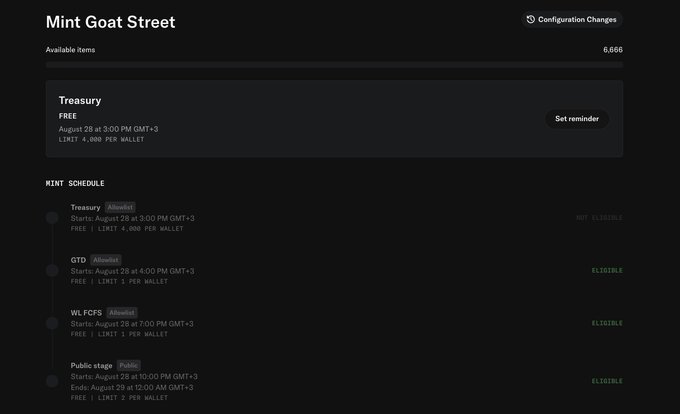The width and height of the screenshot is (680, 414).
Task: Click Public stage start time 10:00 PM
Action: click(x=134, y=377)
